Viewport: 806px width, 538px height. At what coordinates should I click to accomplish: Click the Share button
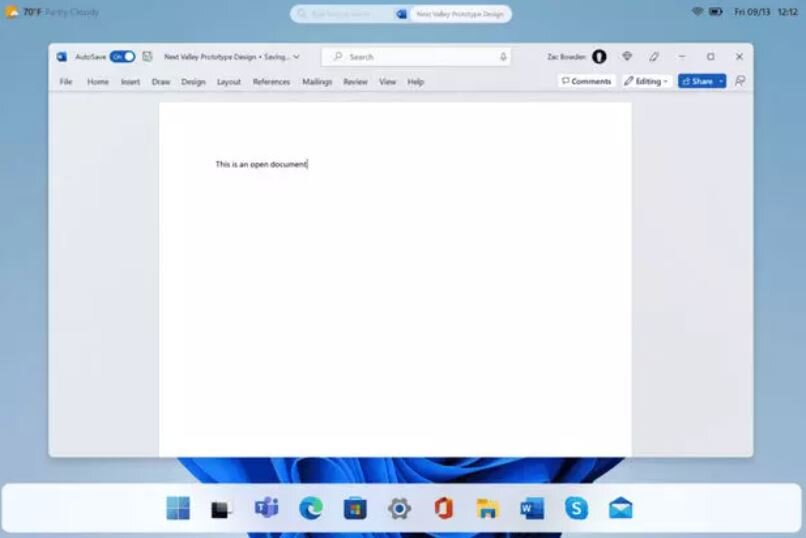tap(696, 81)
